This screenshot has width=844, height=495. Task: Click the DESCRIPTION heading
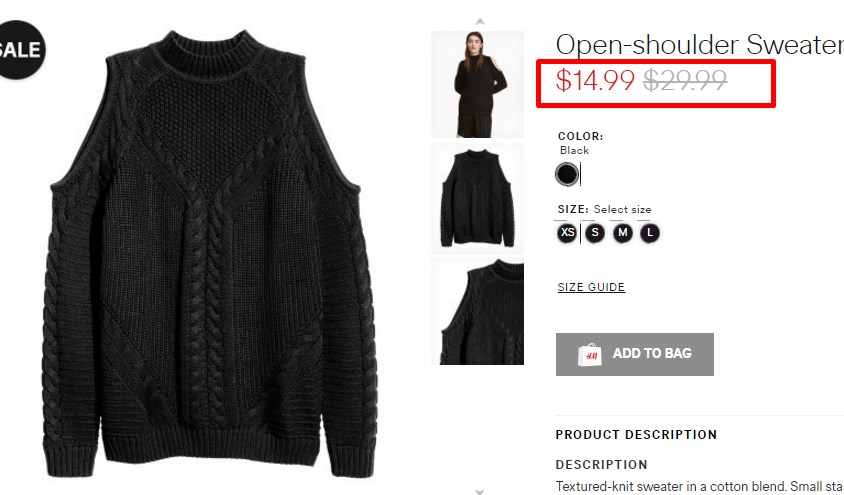point(601,464)
